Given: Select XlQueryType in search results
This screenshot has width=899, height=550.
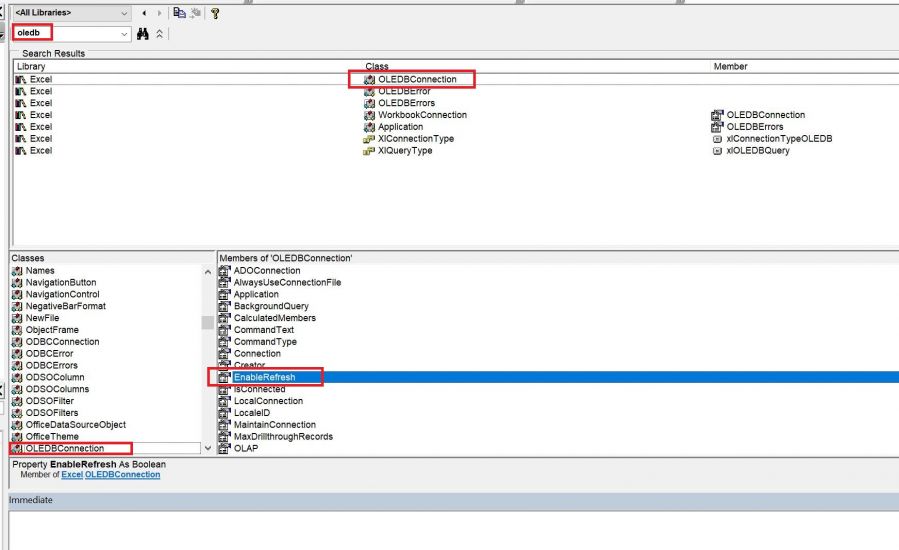Looking at the screenshot, I should pos(405,150).
